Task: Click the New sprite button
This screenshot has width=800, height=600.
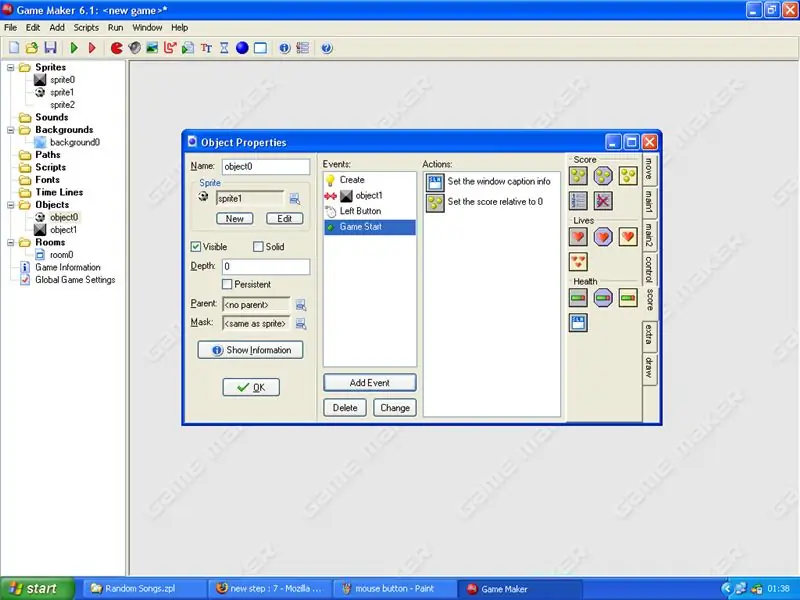Action: (x=235, y=218)
